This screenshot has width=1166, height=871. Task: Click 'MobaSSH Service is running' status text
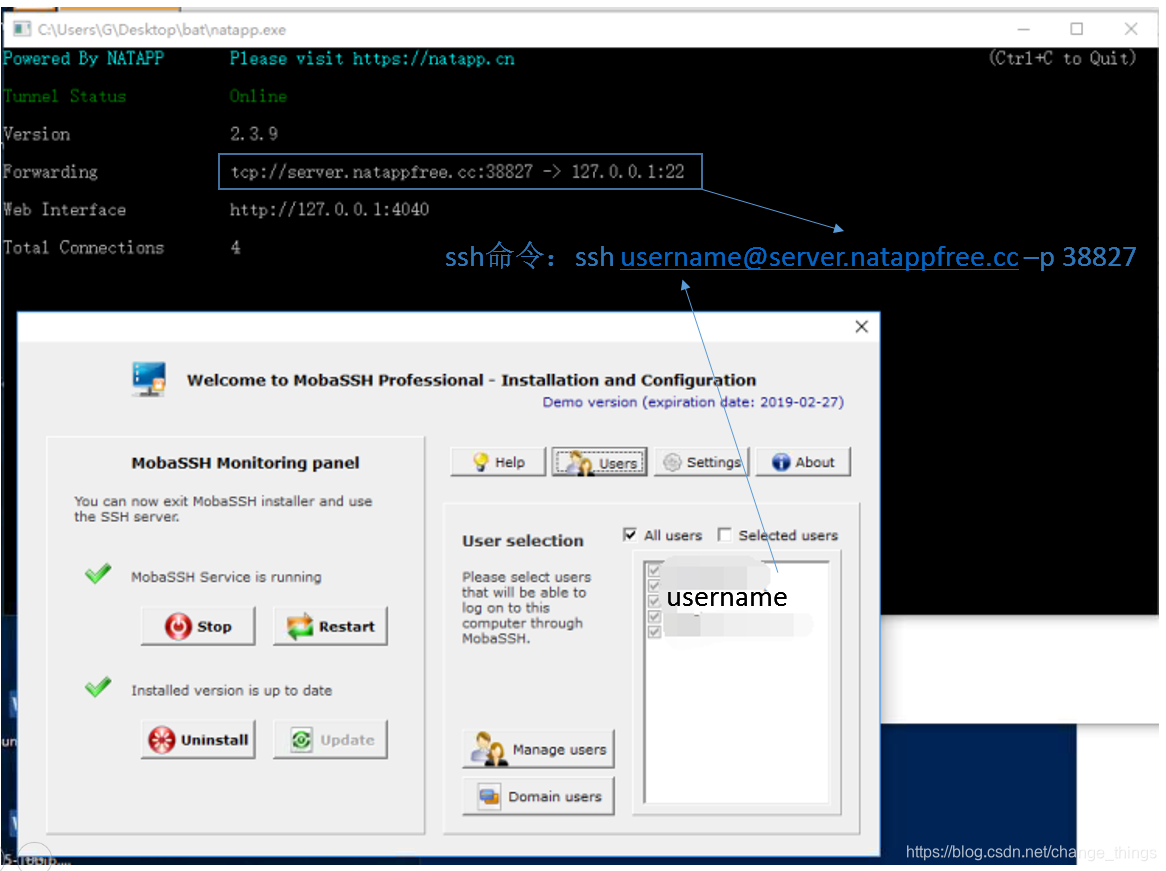pyautogui.click(x=226, y=577)
